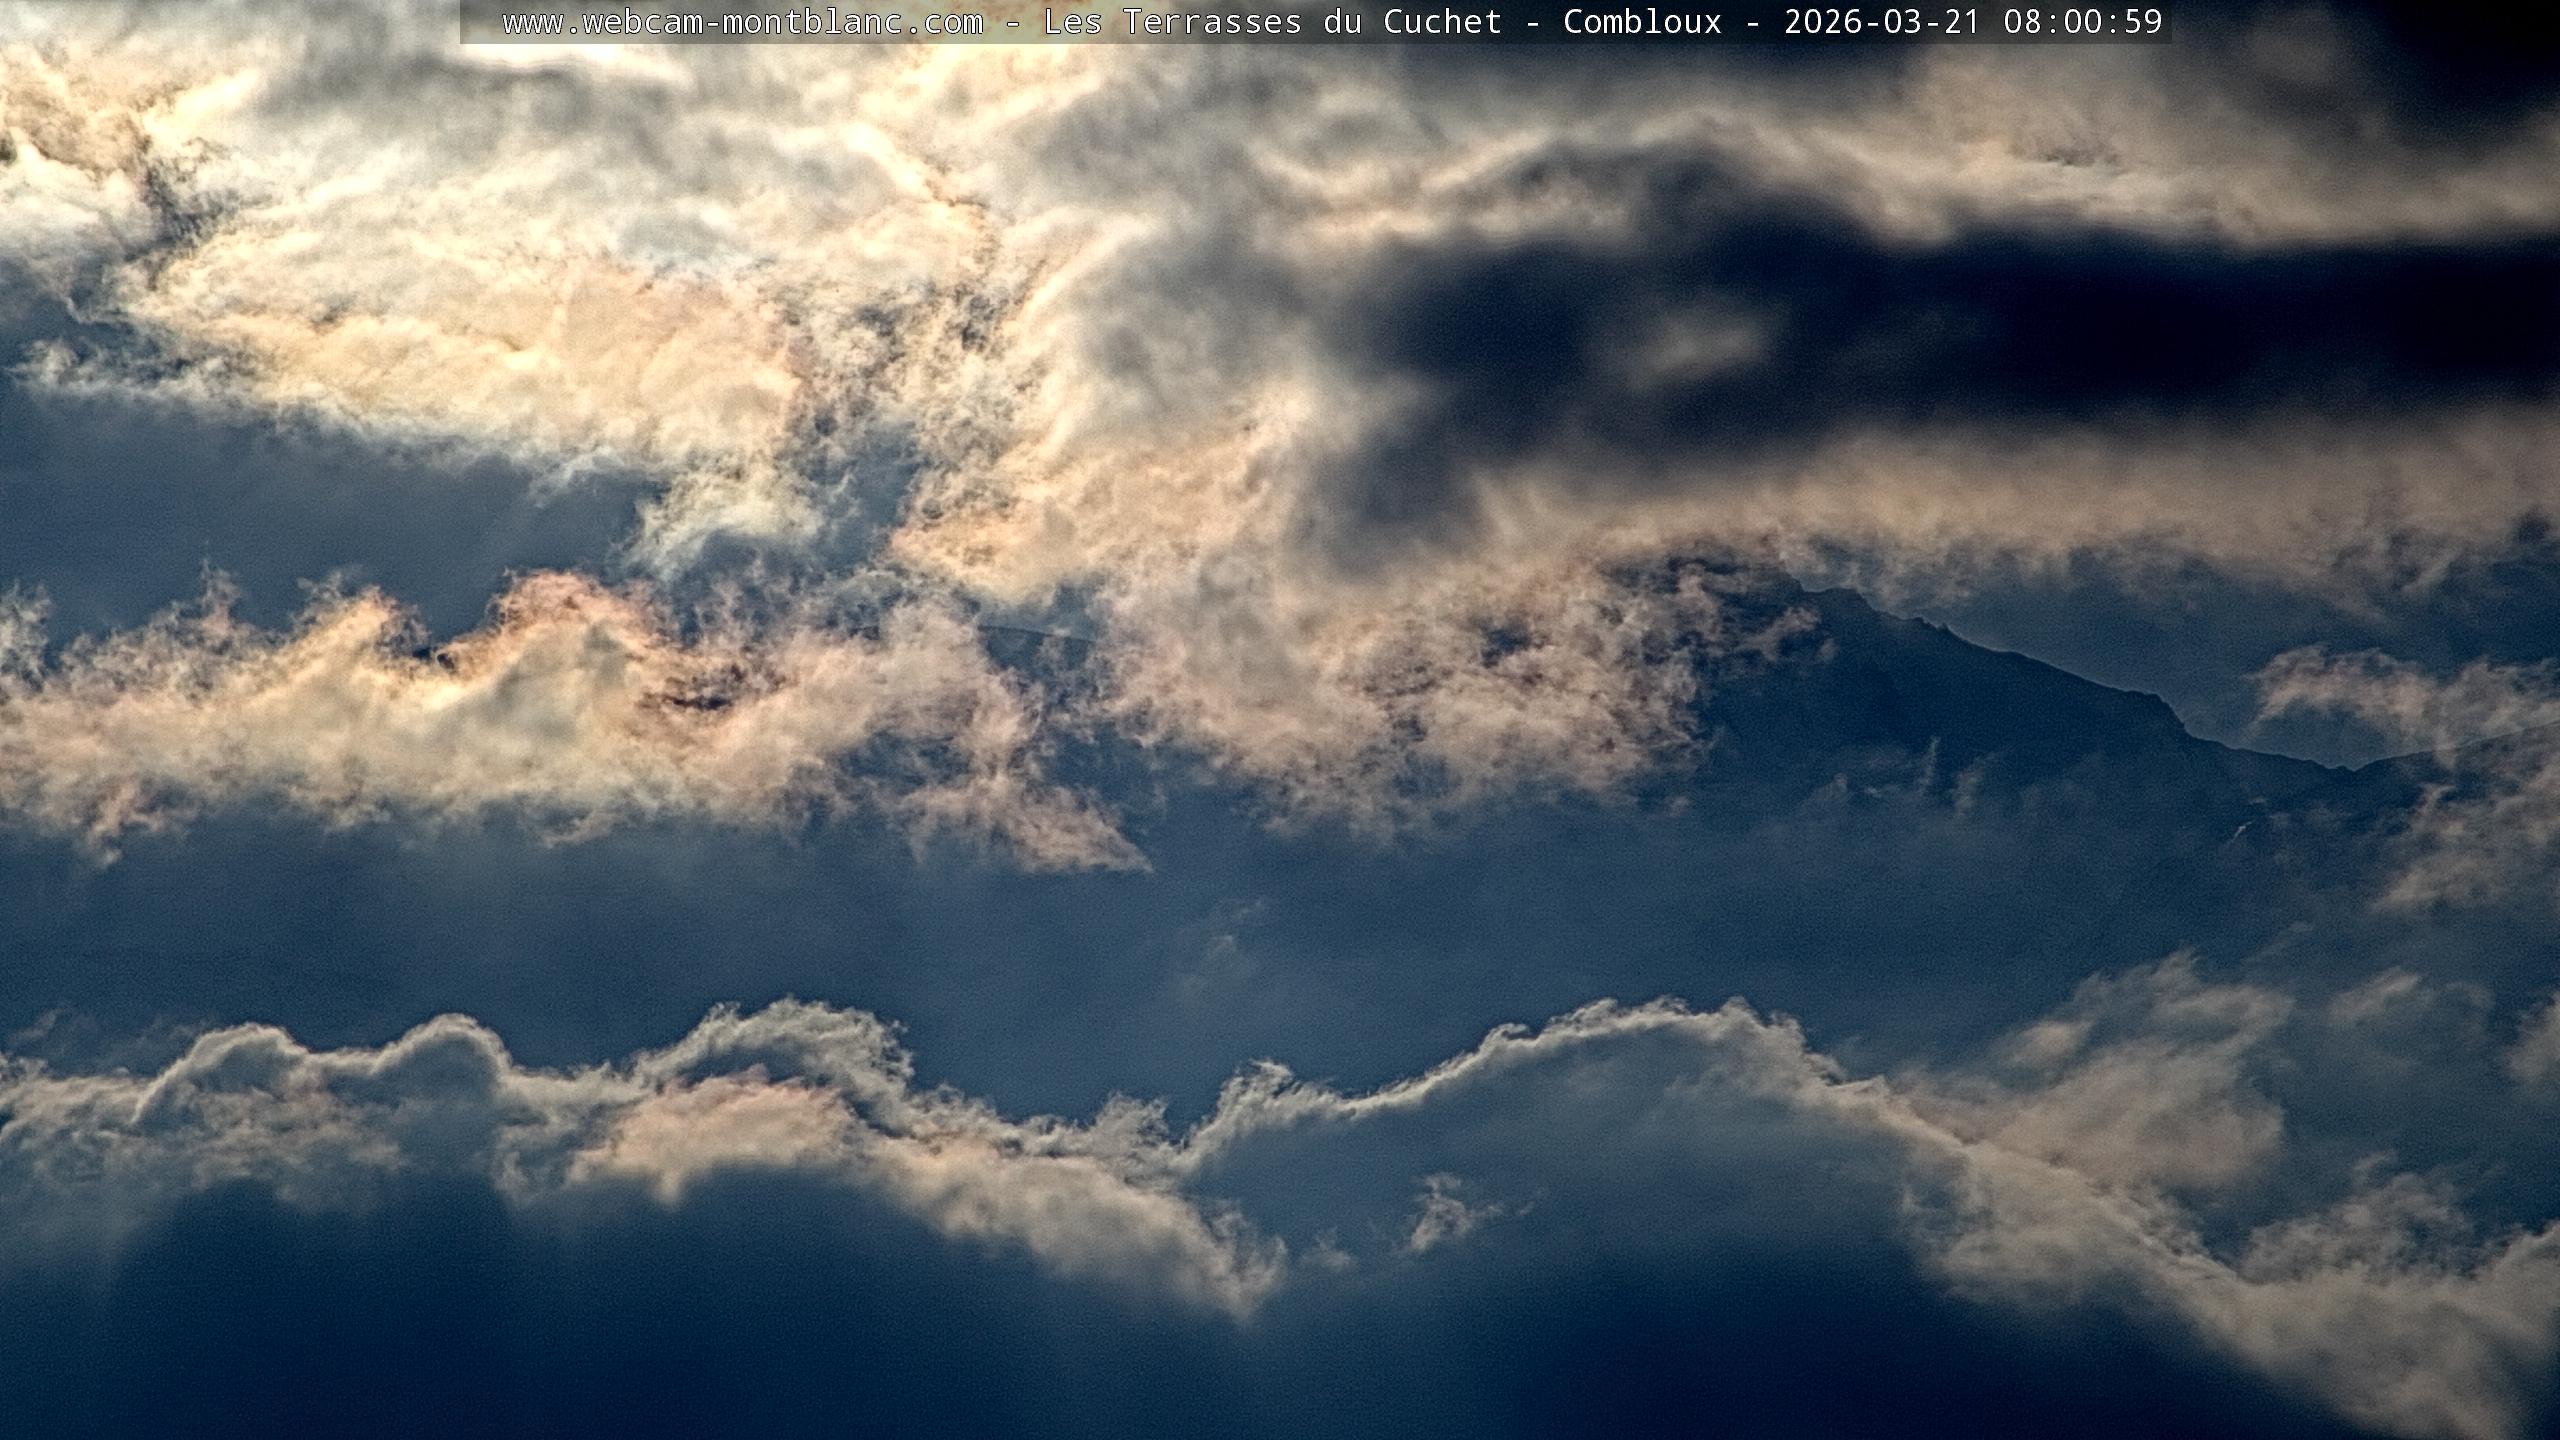Viewport: 2560px width, 1440px height.
Task: Click the www.webcam-montblanc.com URL text
Action: tap(742, 22)
